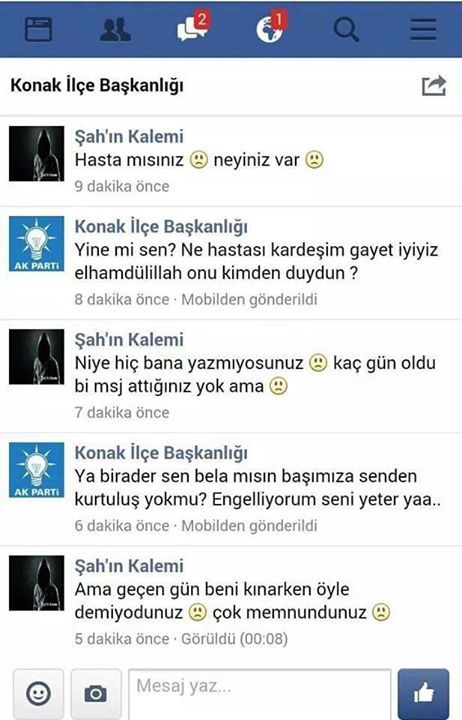This screenshot has width=462, height=720.
Task: Tap the camera attachment icon
Action: [x=96, y=693]
